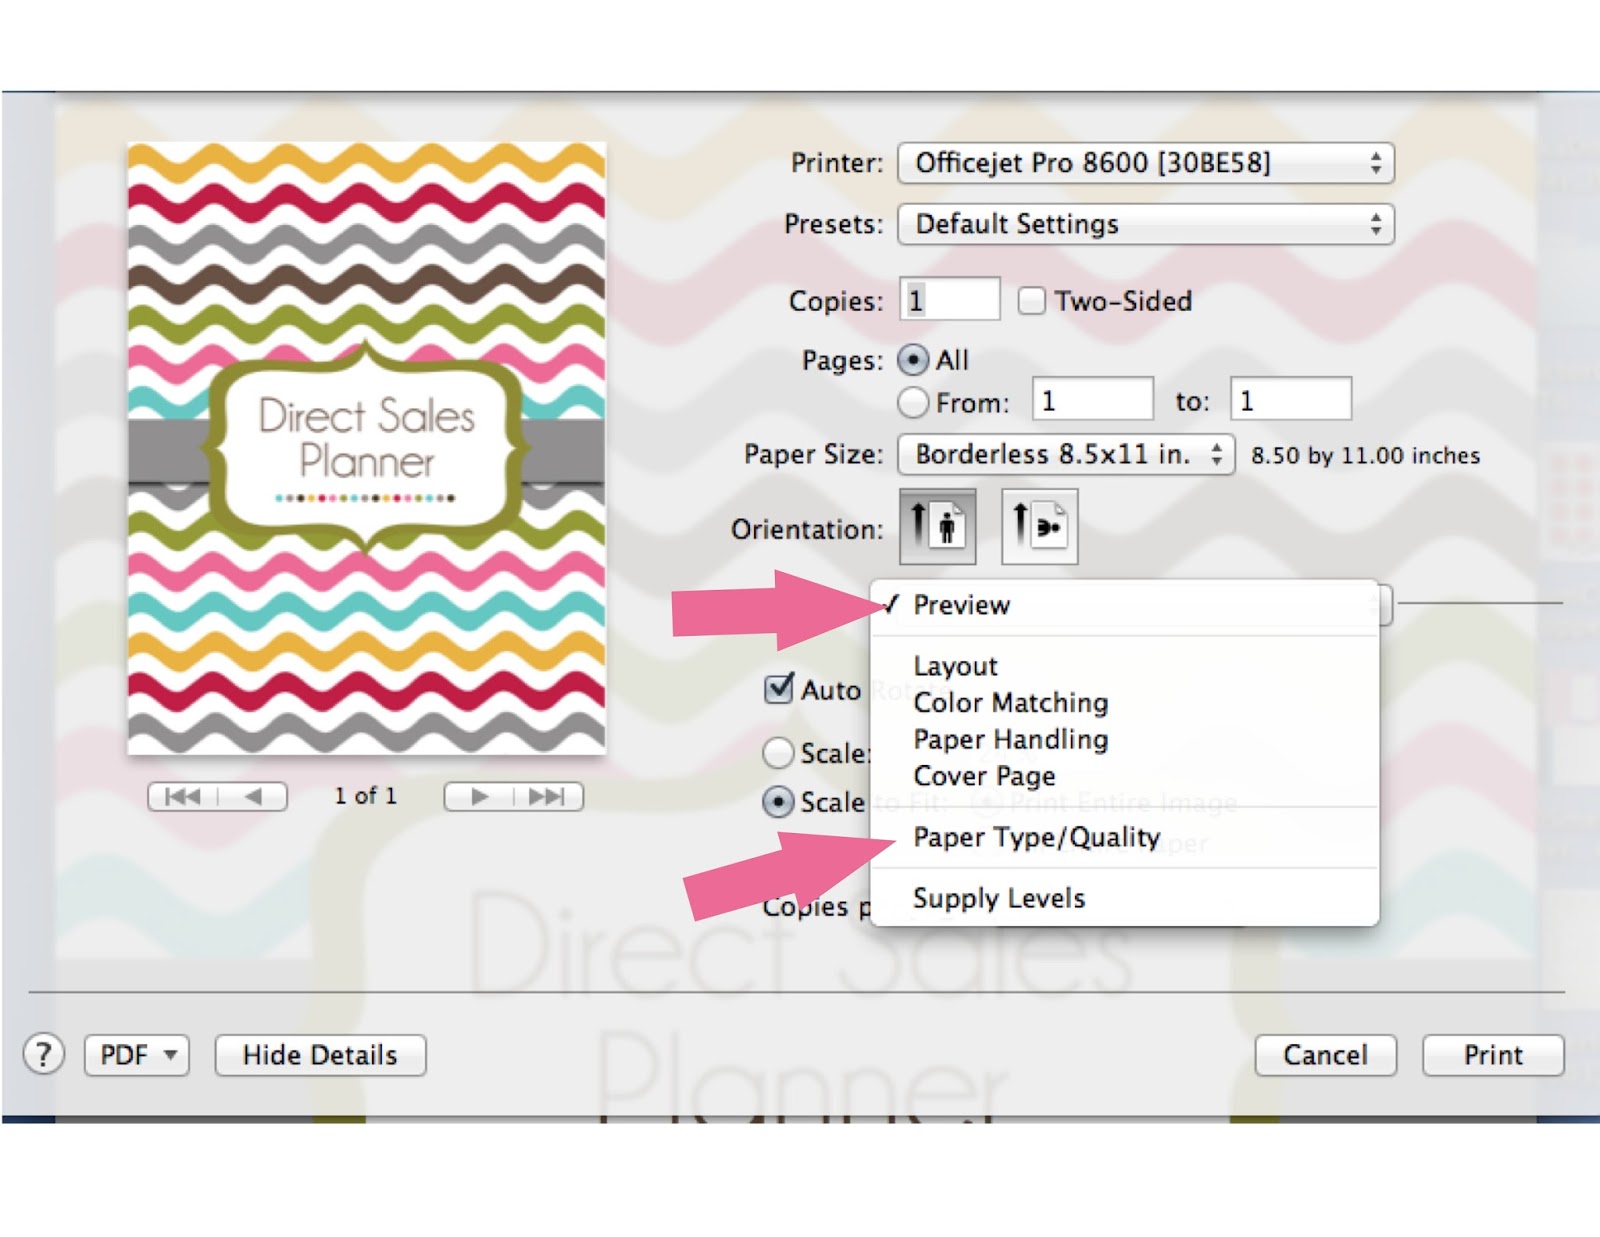Click the Hide Details button

320,1055
